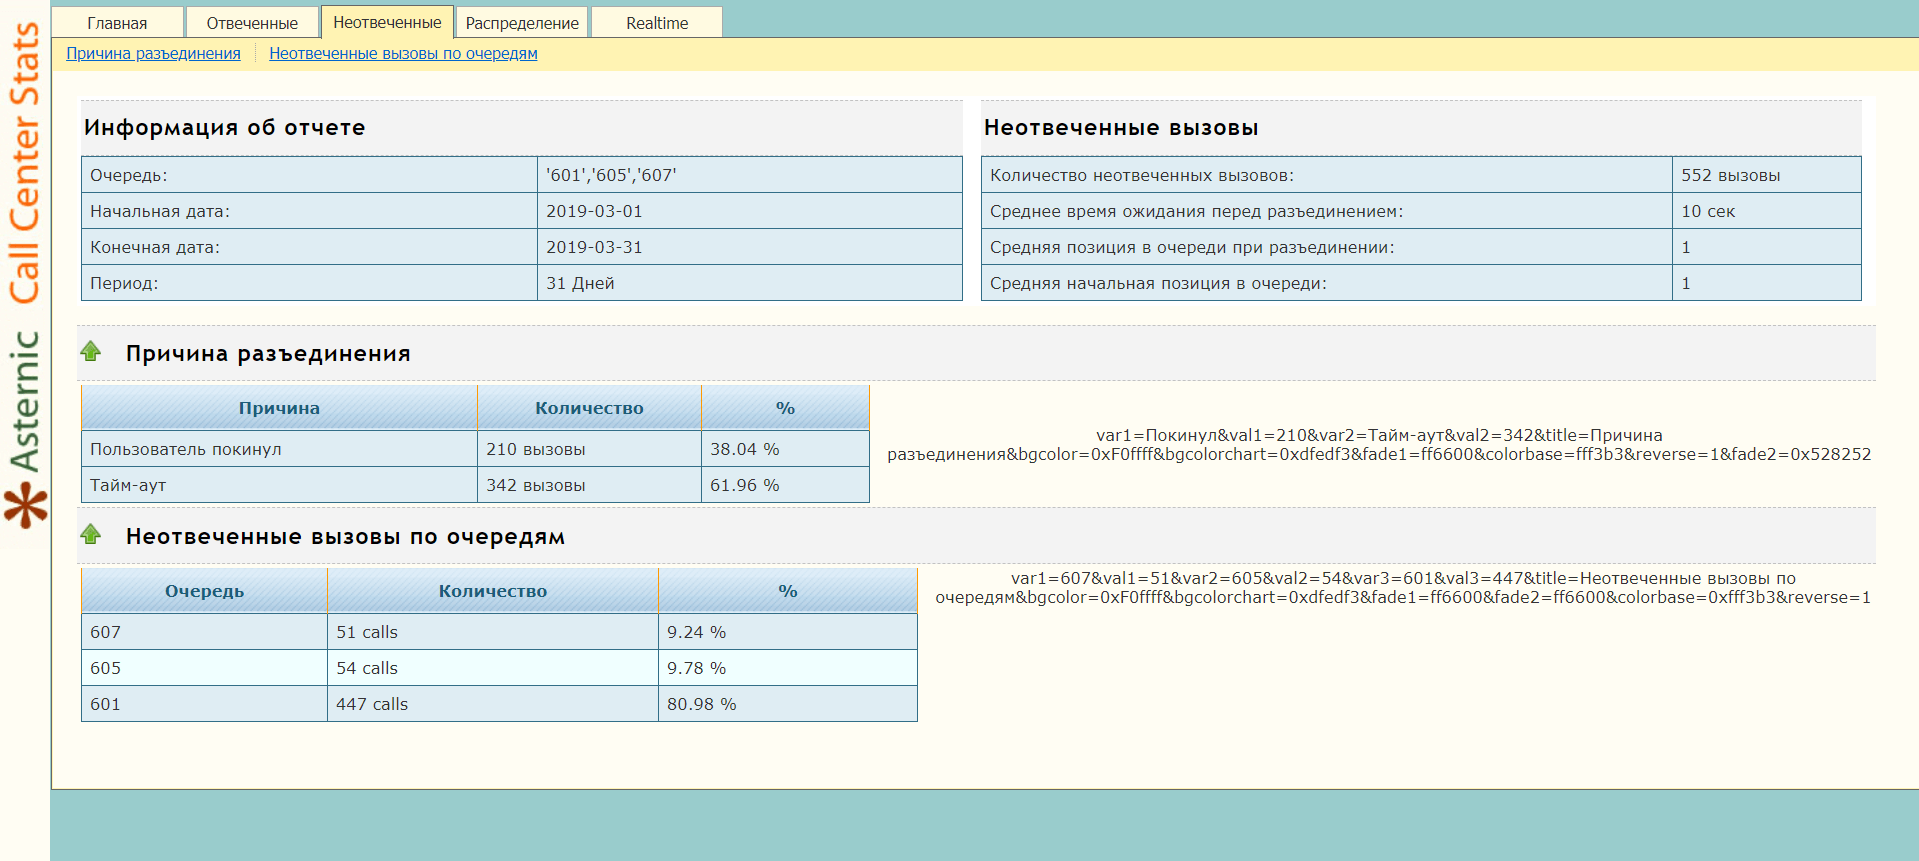Click the Причина разъединения section heading

[268, 353]
